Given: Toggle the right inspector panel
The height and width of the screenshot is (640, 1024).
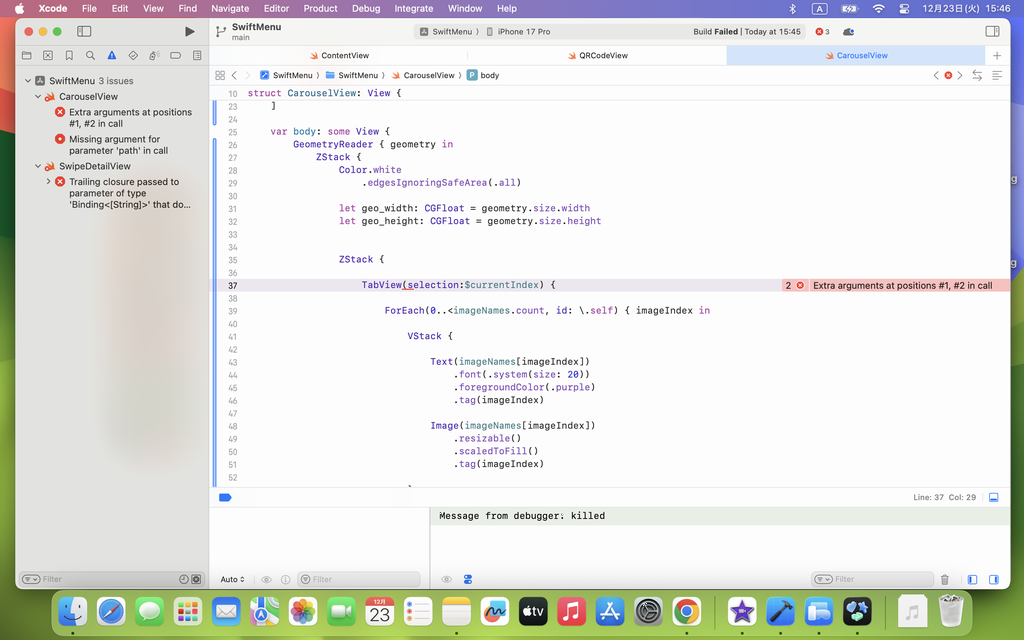Looking at the screenshot, I should 992,32.
